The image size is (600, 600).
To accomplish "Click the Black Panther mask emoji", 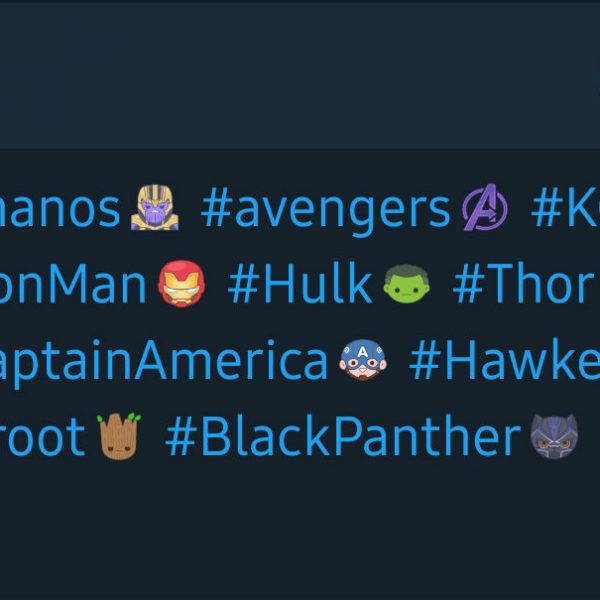I will (x=553, y=437).
